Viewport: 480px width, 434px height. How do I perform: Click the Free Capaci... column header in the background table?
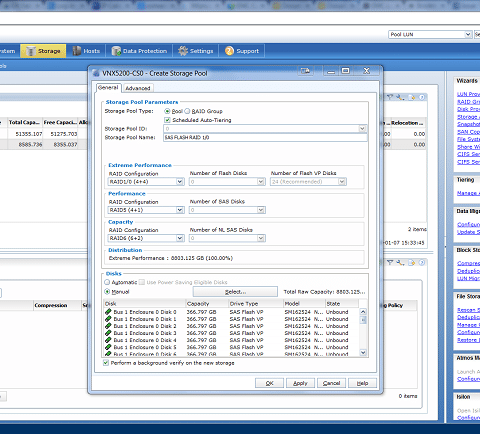[60, 122]
